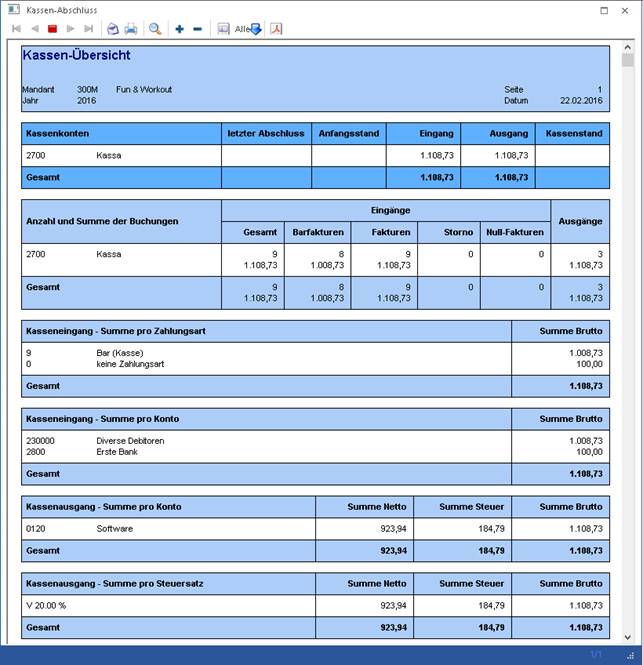Open the magnifier search tool

pyautogui.click(x=155, y=29)
